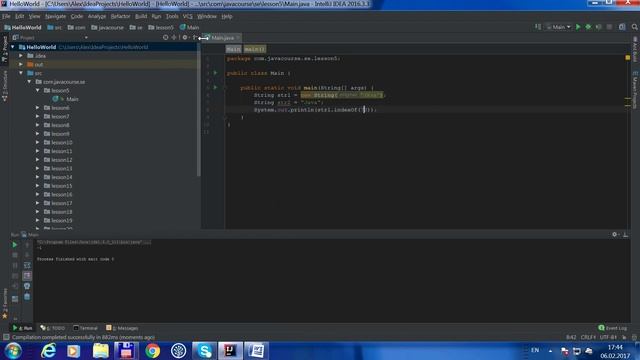Screen dimensions: 640x360
Task: Click run gutter arrow beside main method
Action: pos(216,87)
